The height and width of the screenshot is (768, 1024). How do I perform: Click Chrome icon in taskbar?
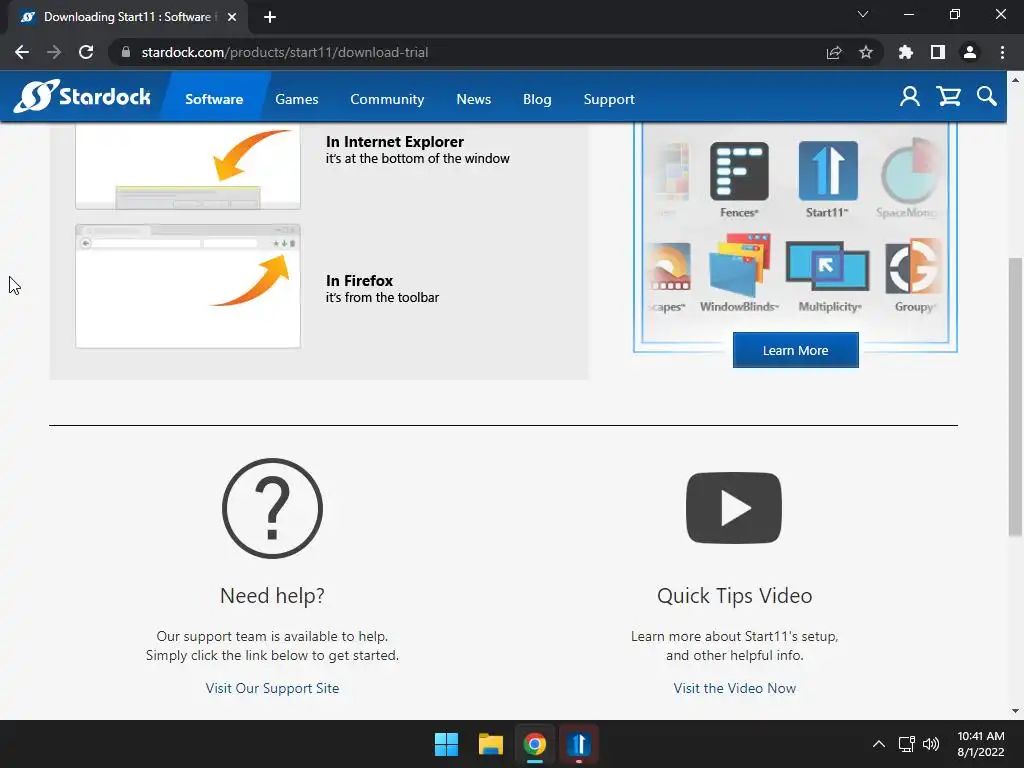pyautogui.click(x=535, y=744)
